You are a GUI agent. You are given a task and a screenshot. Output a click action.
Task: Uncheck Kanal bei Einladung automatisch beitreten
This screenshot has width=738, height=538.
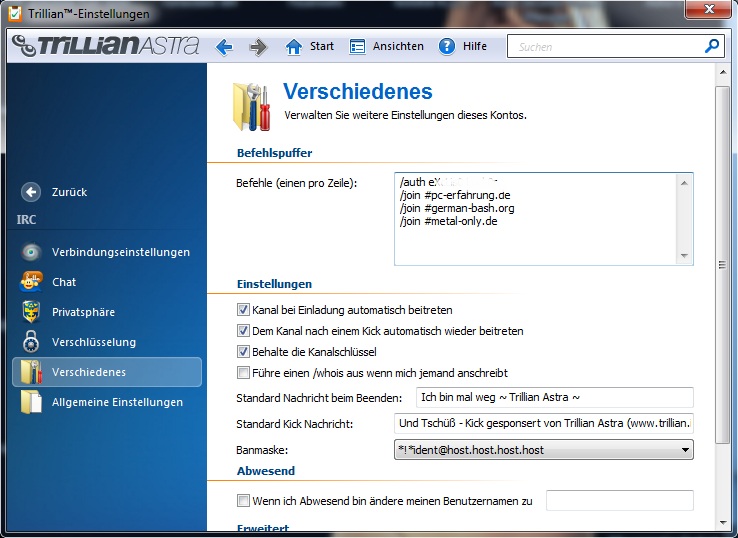point(243,310)
